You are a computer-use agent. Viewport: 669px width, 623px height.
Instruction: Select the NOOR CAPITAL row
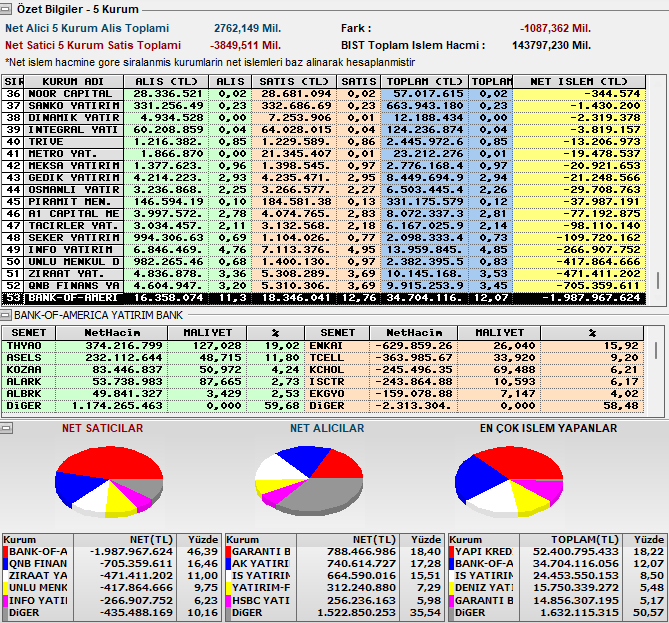(x=323, y=94)
